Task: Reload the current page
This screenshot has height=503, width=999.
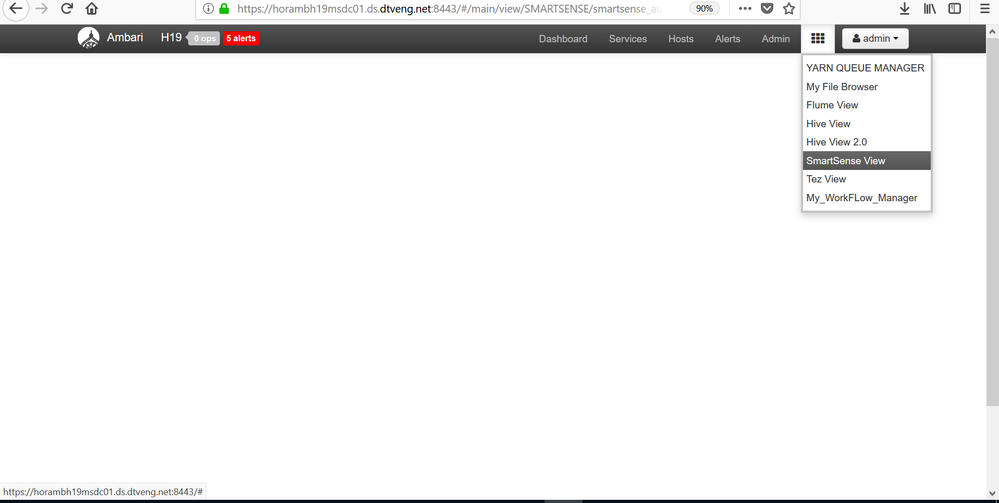Action: 67,8
